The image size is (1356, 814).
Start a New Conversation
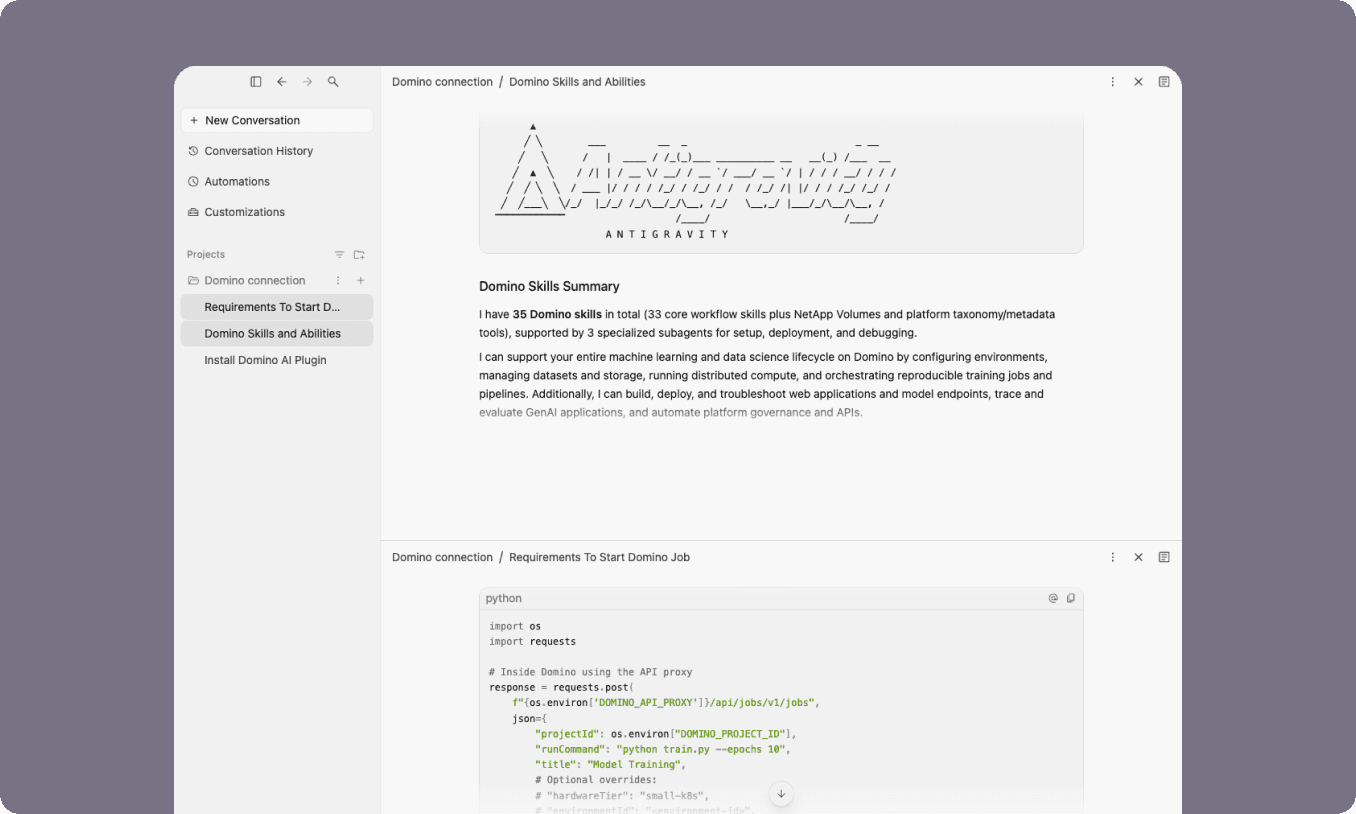tap(277, 120)
